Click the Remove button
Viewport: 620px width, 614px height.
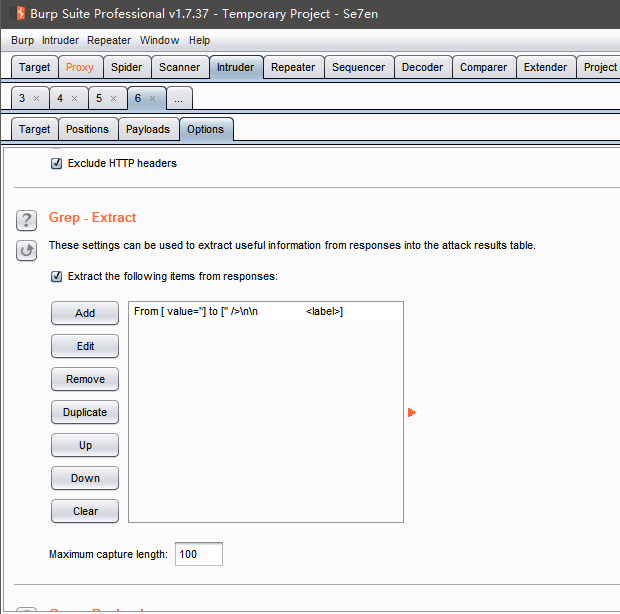tap(85, 379)
